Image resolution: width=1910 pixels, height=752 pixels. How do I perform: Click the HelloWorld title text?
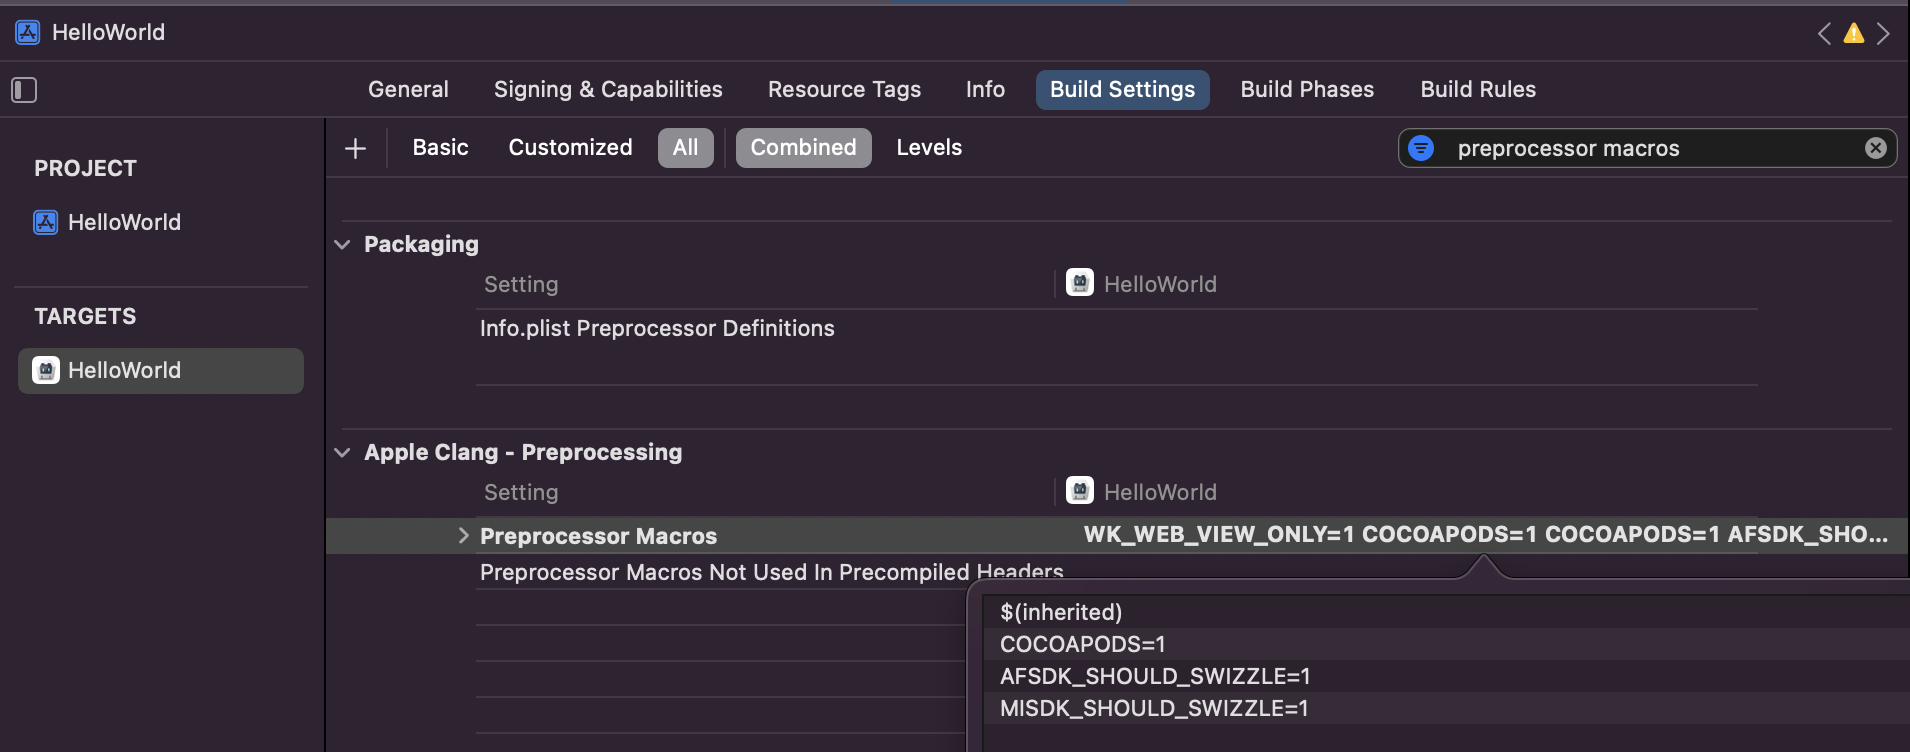pyautogui.click(x=108, y=32)
